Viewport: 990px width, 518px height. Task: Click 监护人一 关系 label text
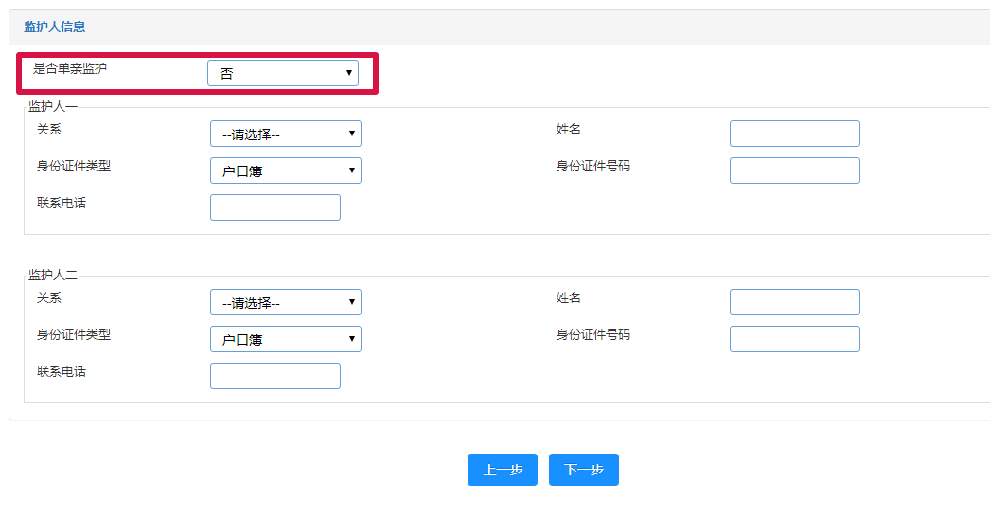(49, 129)
